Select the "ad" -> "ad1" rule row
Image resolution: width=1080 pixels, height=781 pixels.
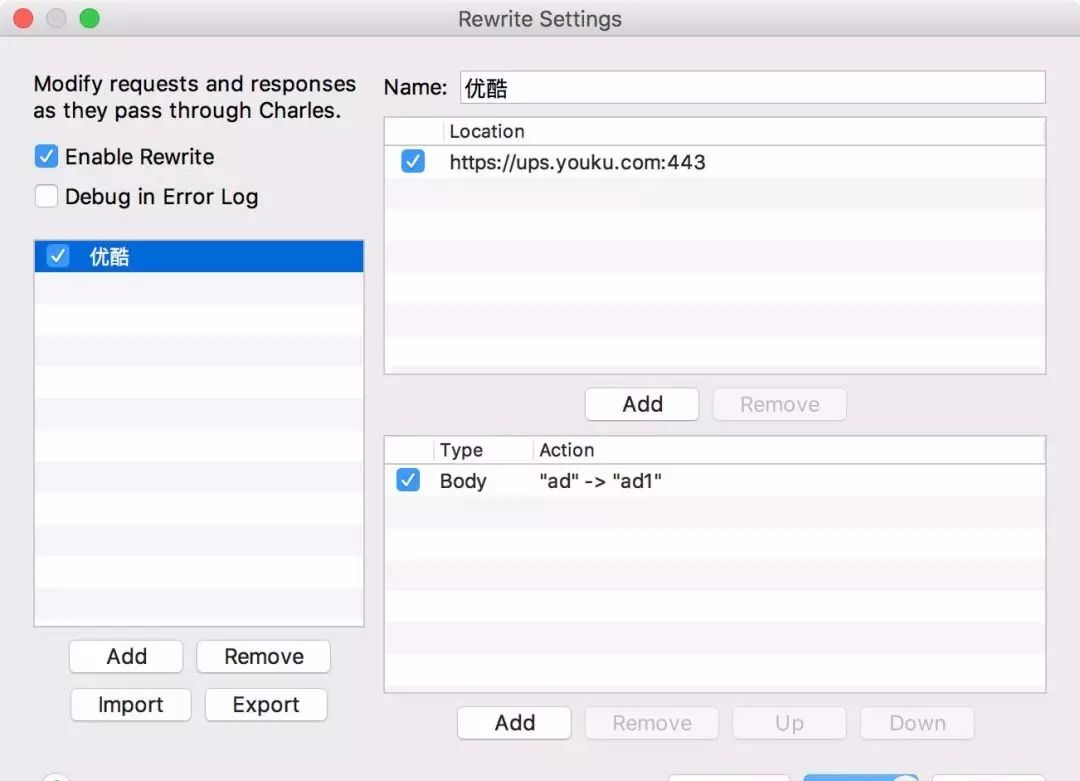pos(715,481)
